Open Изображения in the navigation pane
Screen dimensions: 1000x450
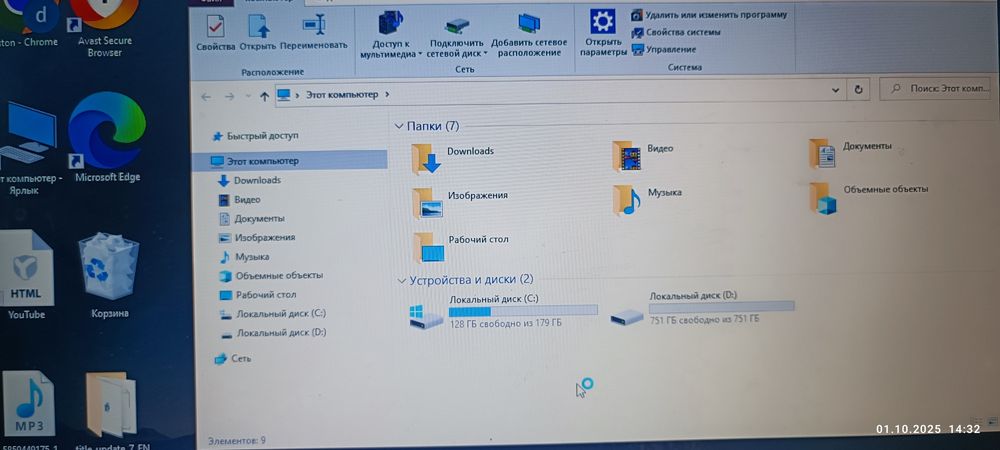256,238
